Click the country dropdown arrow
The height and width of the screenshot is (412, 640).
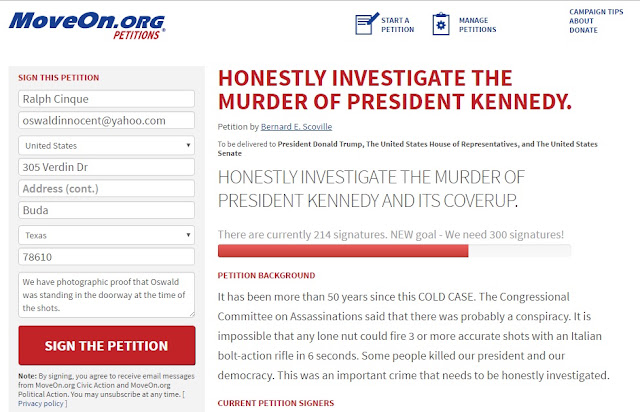pyautogui.click(x=188, y=145)
